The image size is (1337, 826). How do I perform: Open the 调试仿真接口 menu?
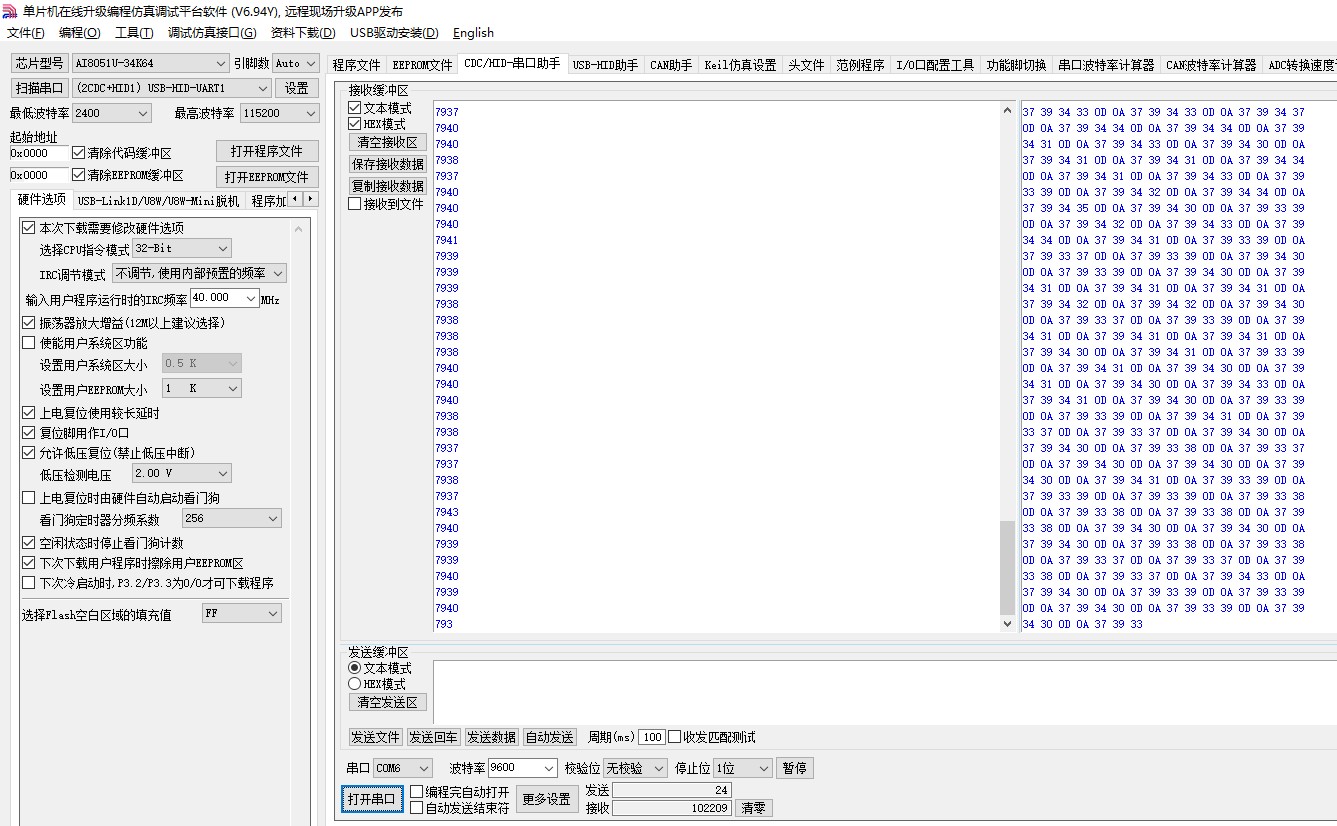[x=211, y=33]
